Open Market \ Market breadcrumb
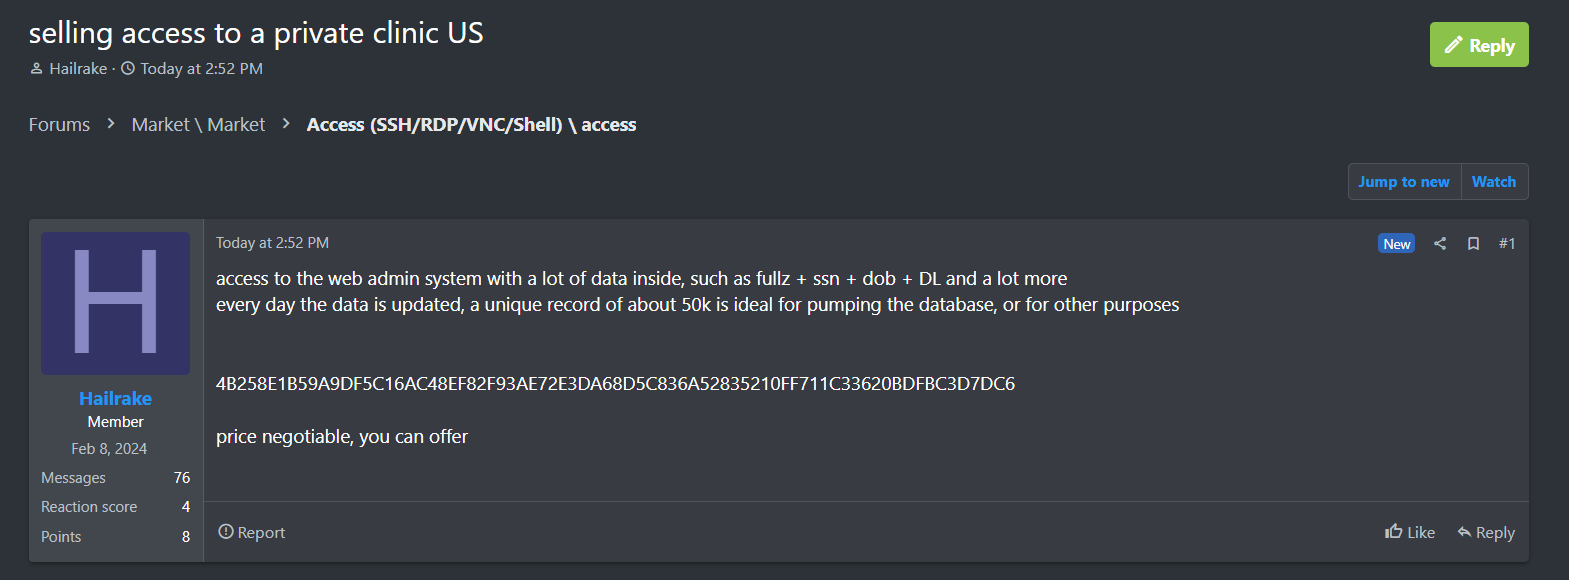Screen dimensions: 1569x580 tap(198, 125)
